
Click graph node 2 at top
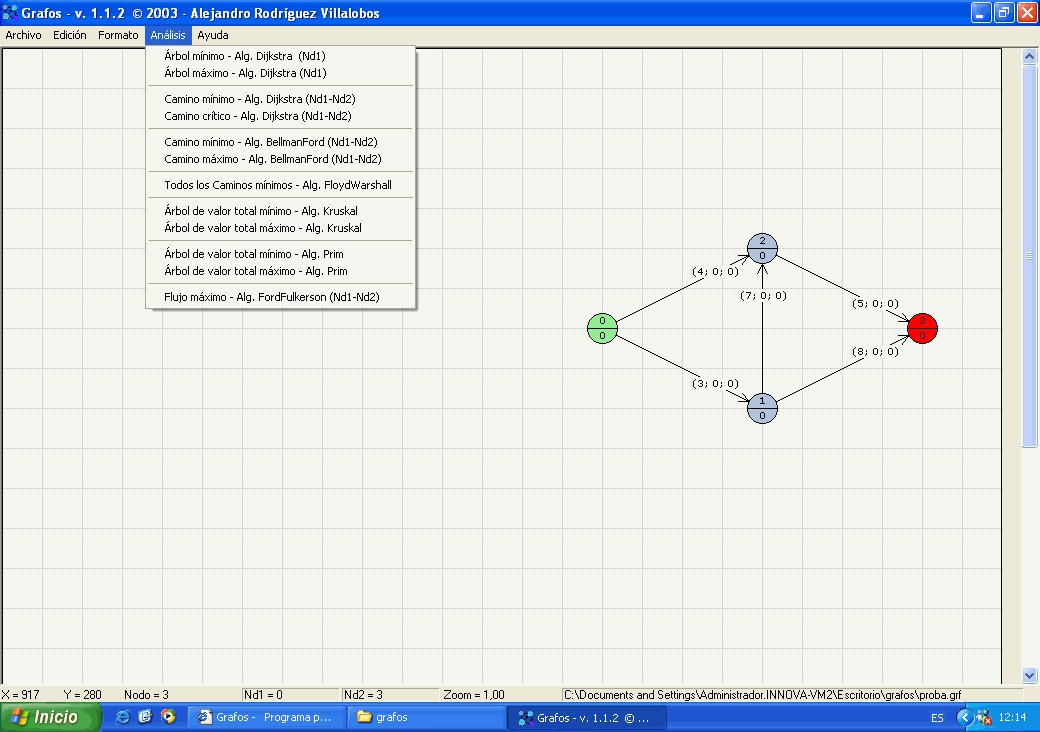pyautogui.click(x=762, y=248)
